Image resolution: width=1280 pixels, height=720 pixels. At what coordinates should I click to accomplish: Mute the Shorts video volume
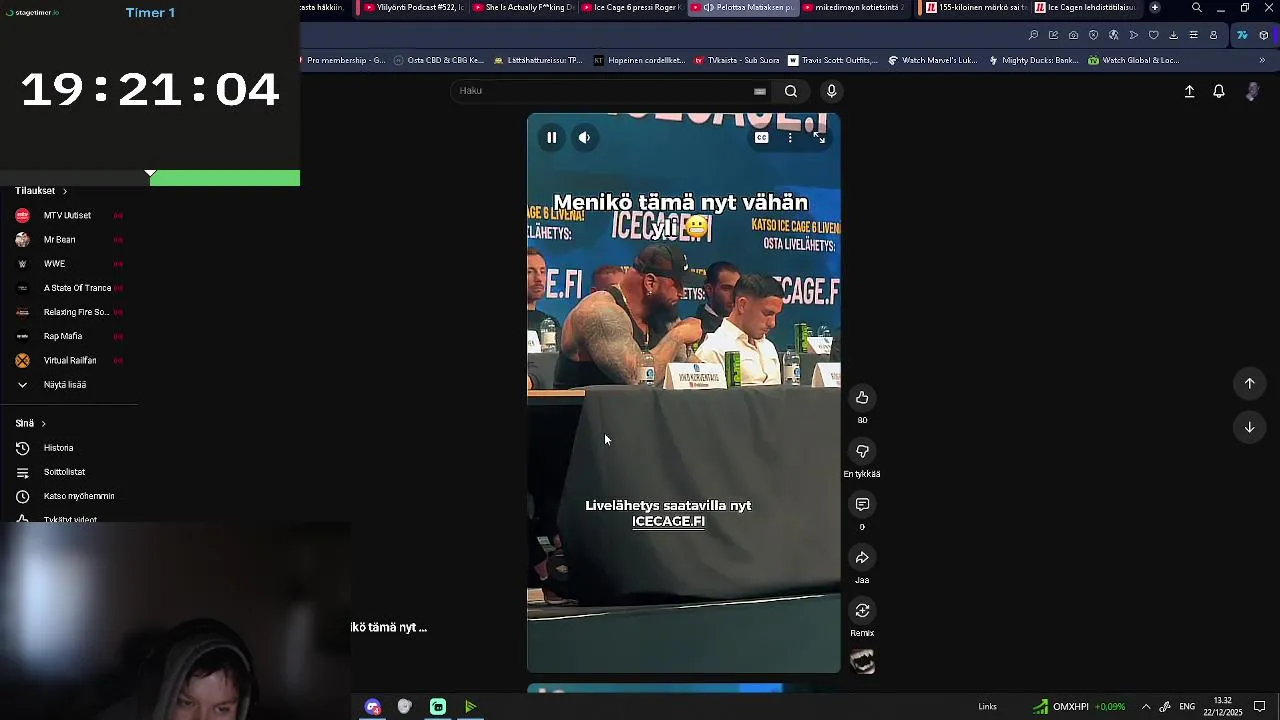click(584, 138)
